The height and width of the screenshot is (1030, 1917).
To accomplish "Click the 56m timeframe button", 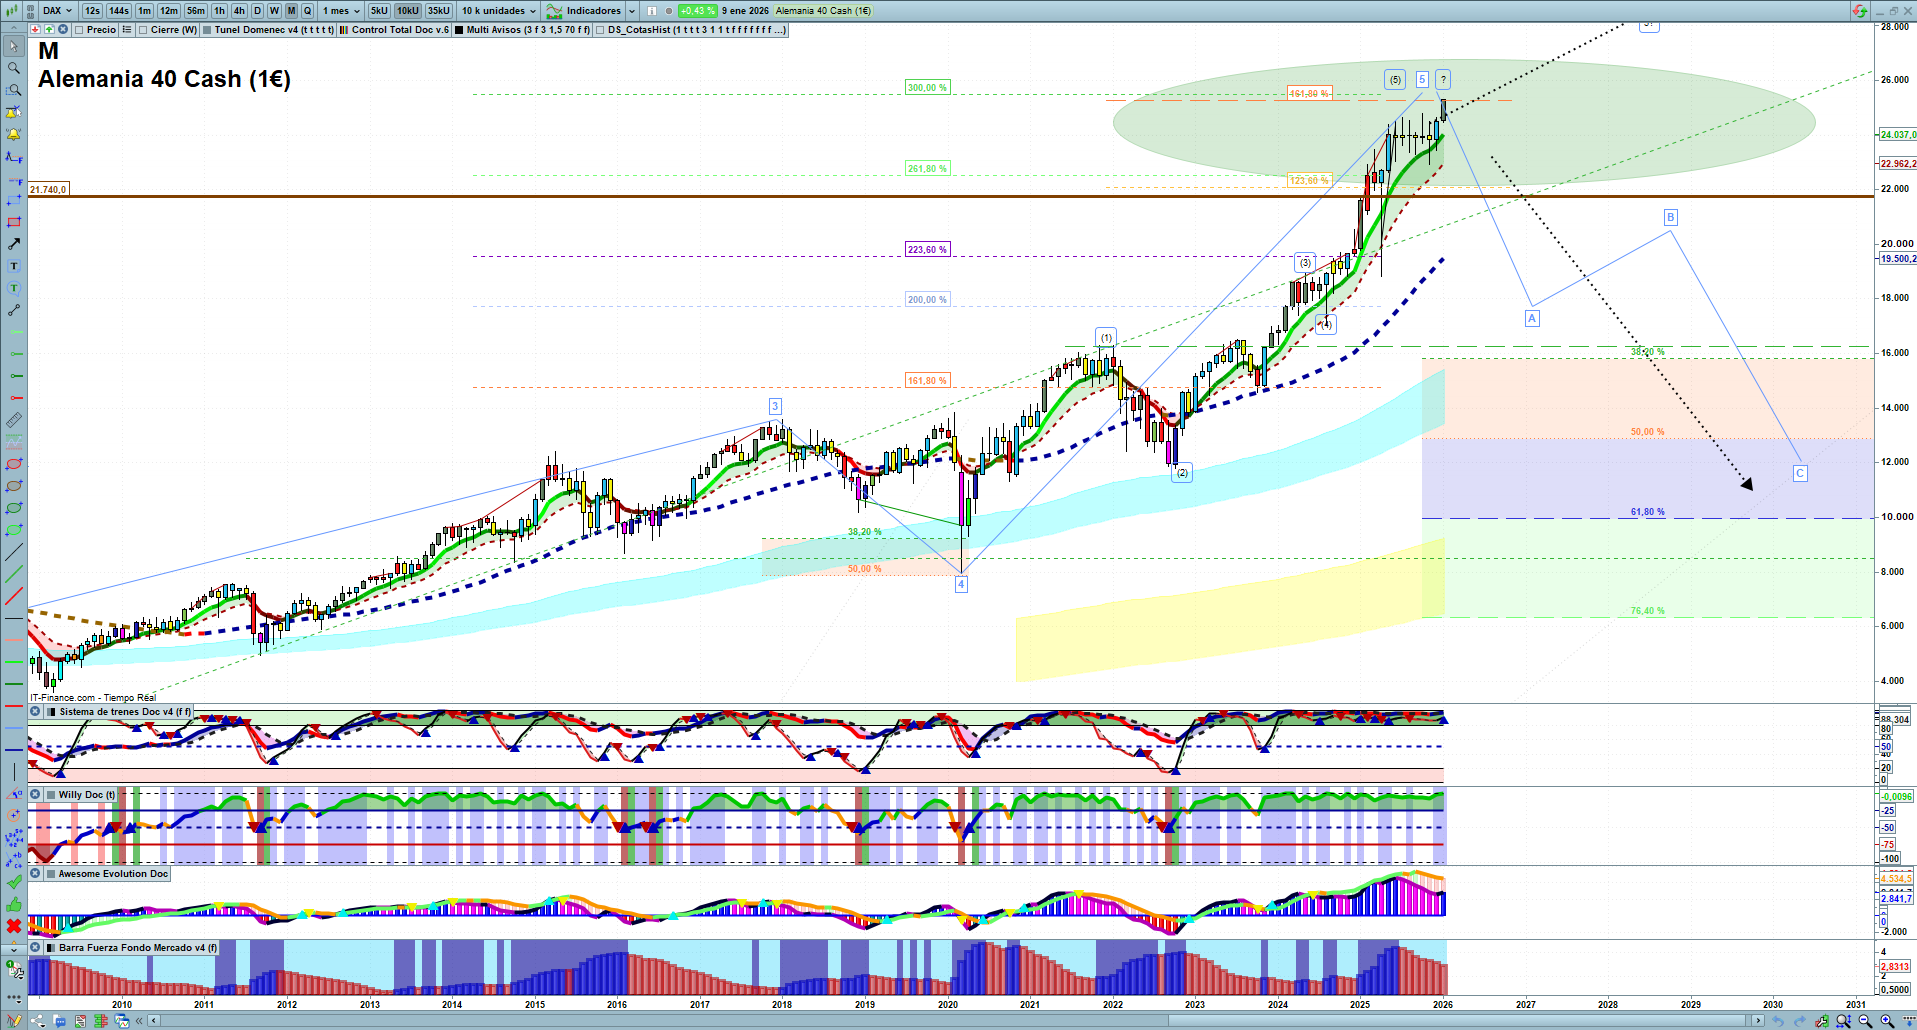I will (x=196, y=11).
